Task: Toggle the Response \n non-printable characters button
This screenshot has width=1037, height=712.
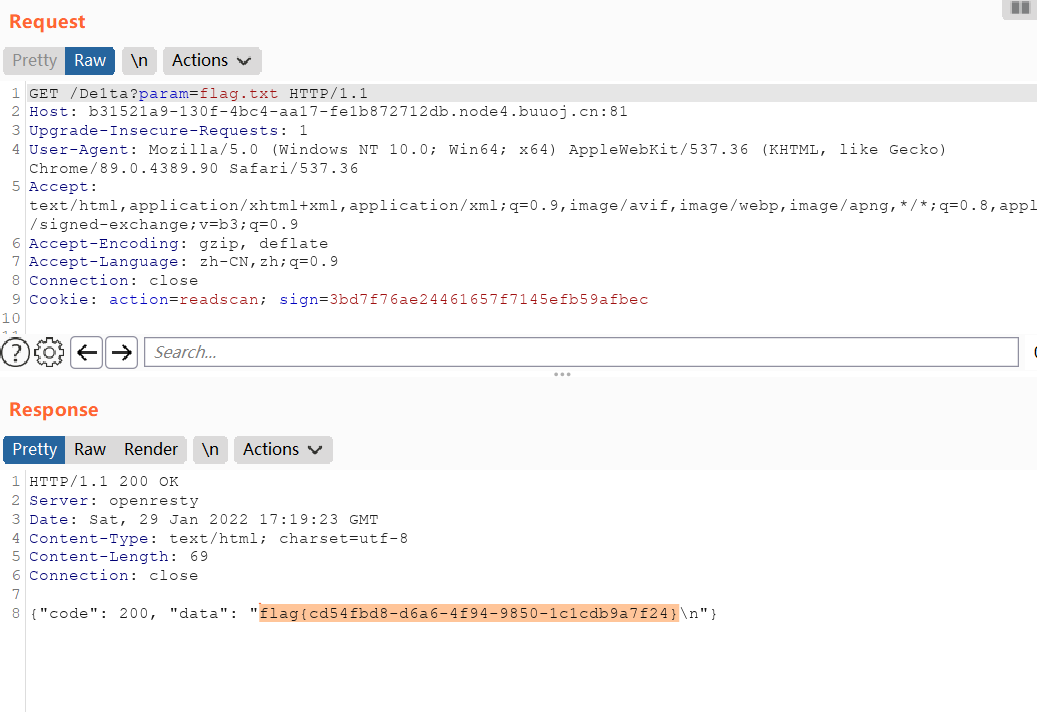Action: click(x=210, y=450)
